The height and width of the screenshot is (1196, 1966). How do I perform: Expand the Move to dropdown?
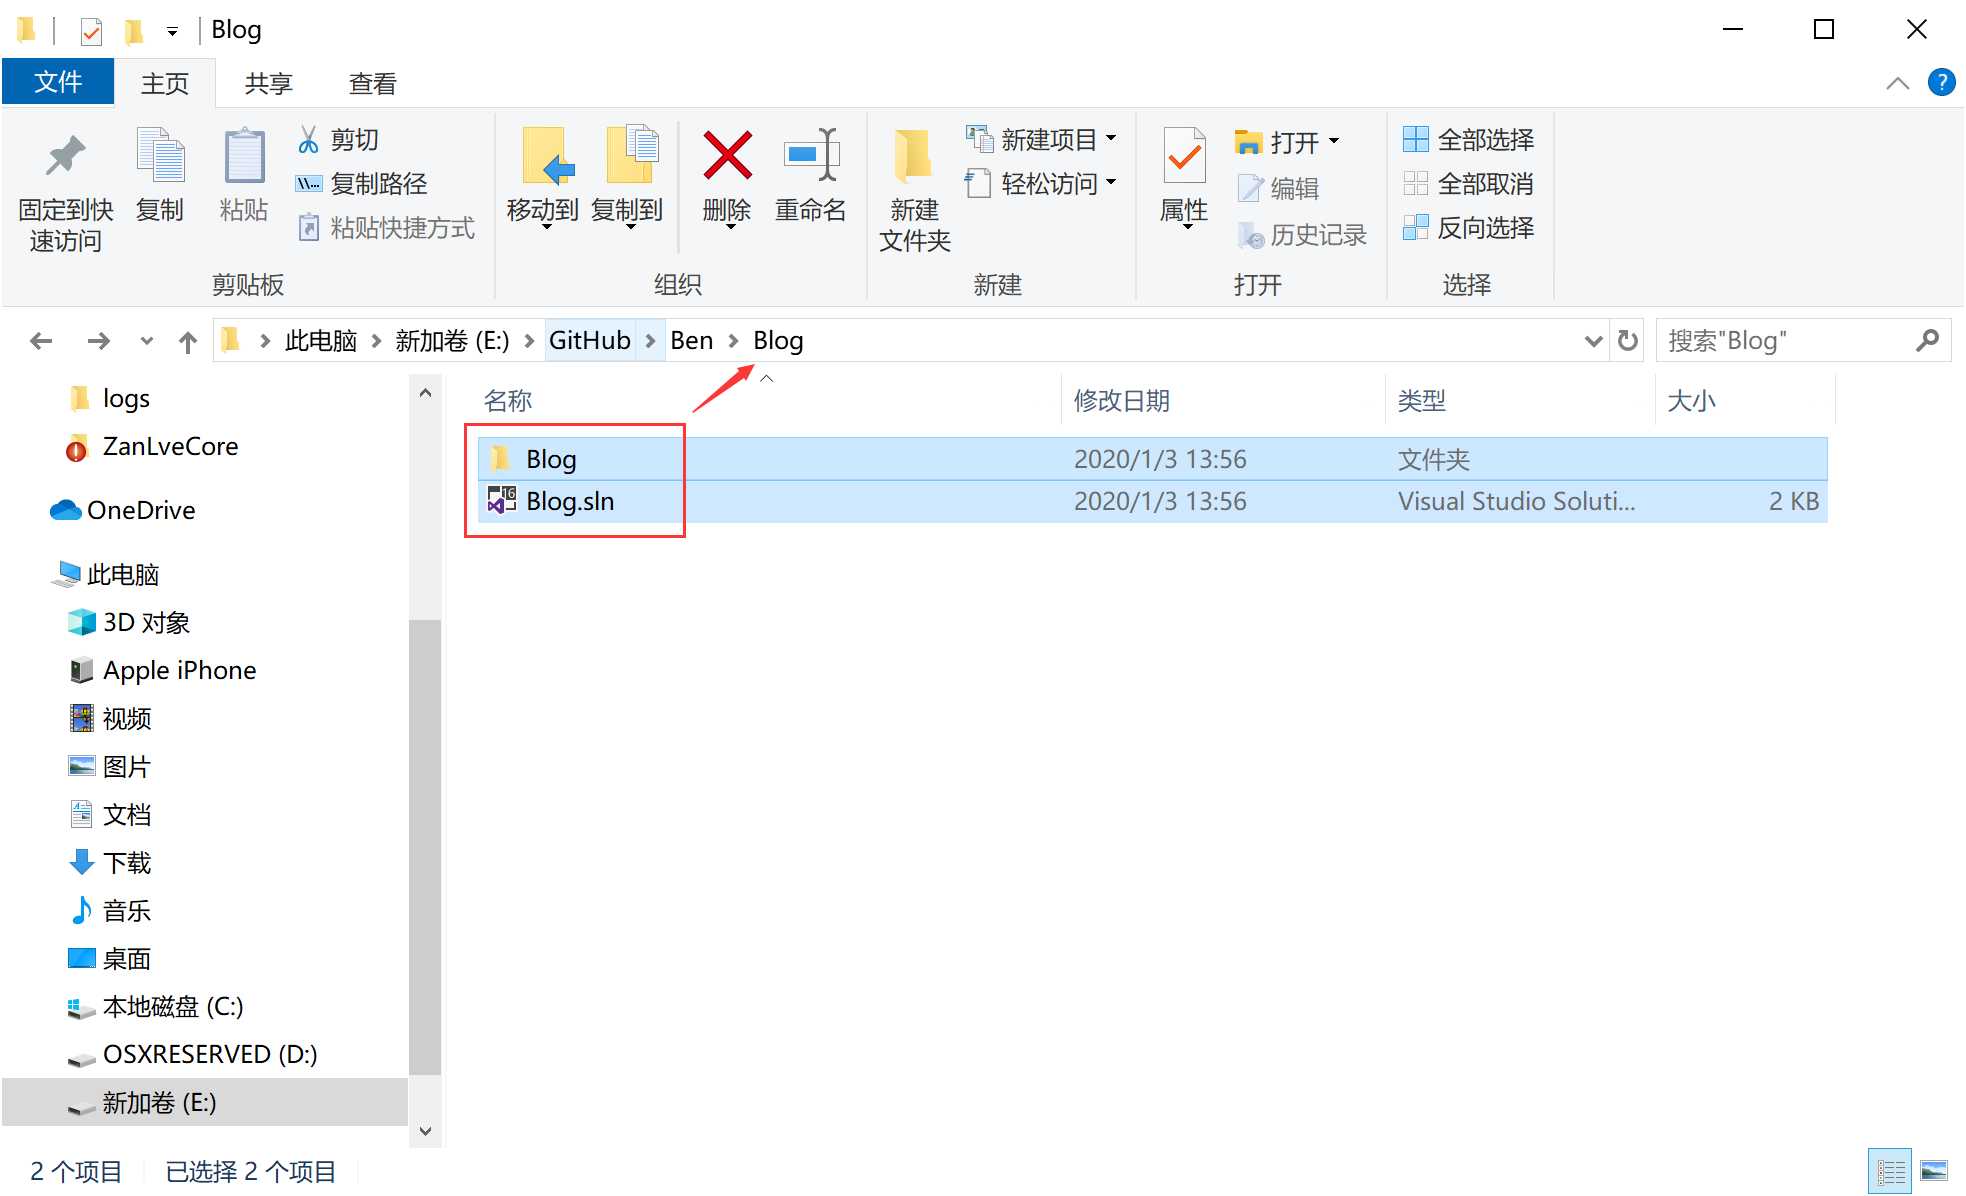545,227
